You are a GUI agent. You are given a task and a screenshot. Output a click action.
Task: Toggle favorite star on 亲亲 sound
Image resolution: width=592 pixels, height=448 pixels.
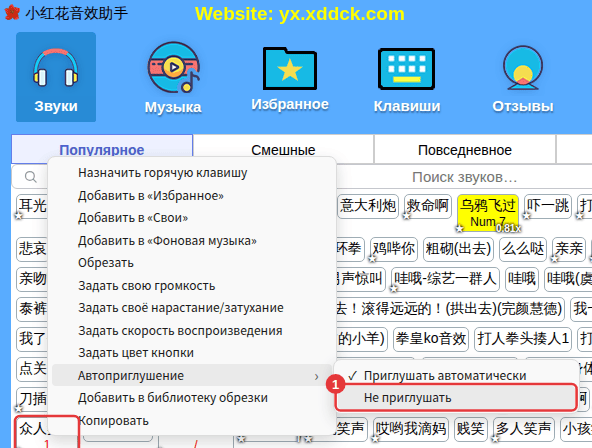pyautogui.click(x=555, y=259)
